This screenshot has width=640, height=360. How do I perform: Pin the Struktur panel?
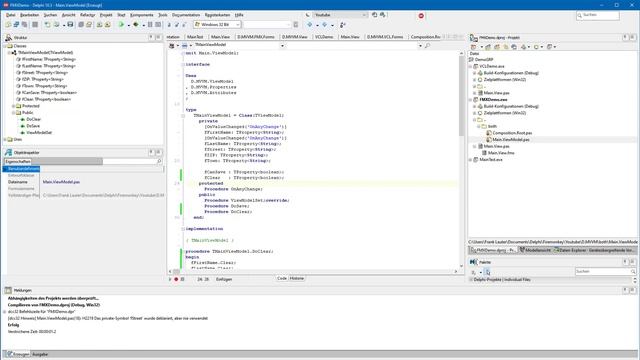[x=151, y=37]
